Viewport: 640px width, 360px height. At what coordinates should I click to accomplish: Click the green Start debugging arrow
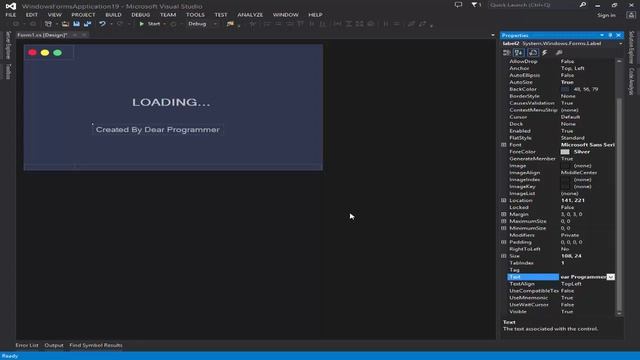coord(141,24)
